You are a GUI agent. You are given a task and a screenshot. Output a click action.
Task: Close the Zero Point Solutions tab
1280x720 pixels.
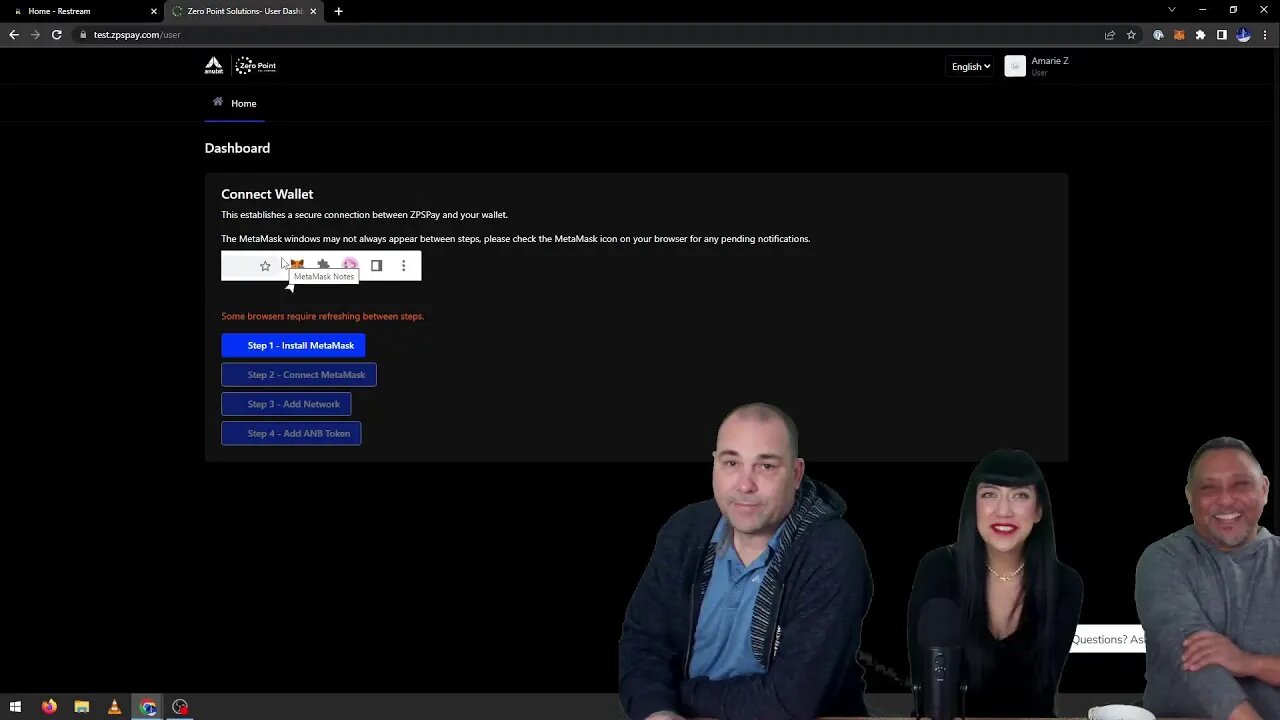313,11
